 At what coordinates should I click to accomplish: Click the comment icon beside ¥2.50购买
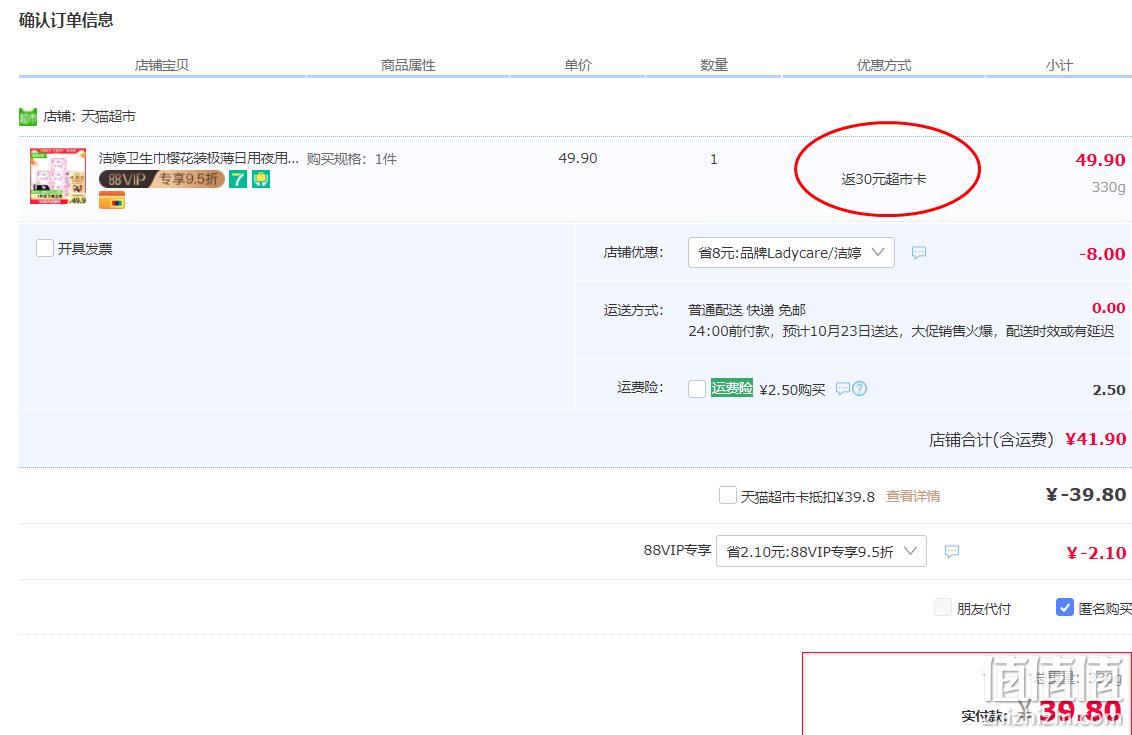[x=842, y=388]
